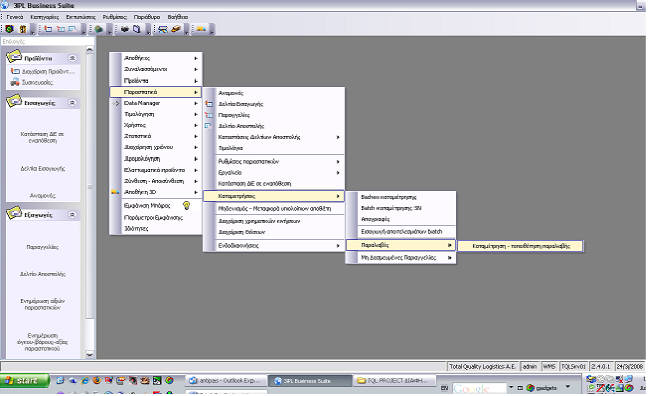Click the blue documents toolbar icon
This screenshot has height=396, width=648.
(x=137, y=29)
